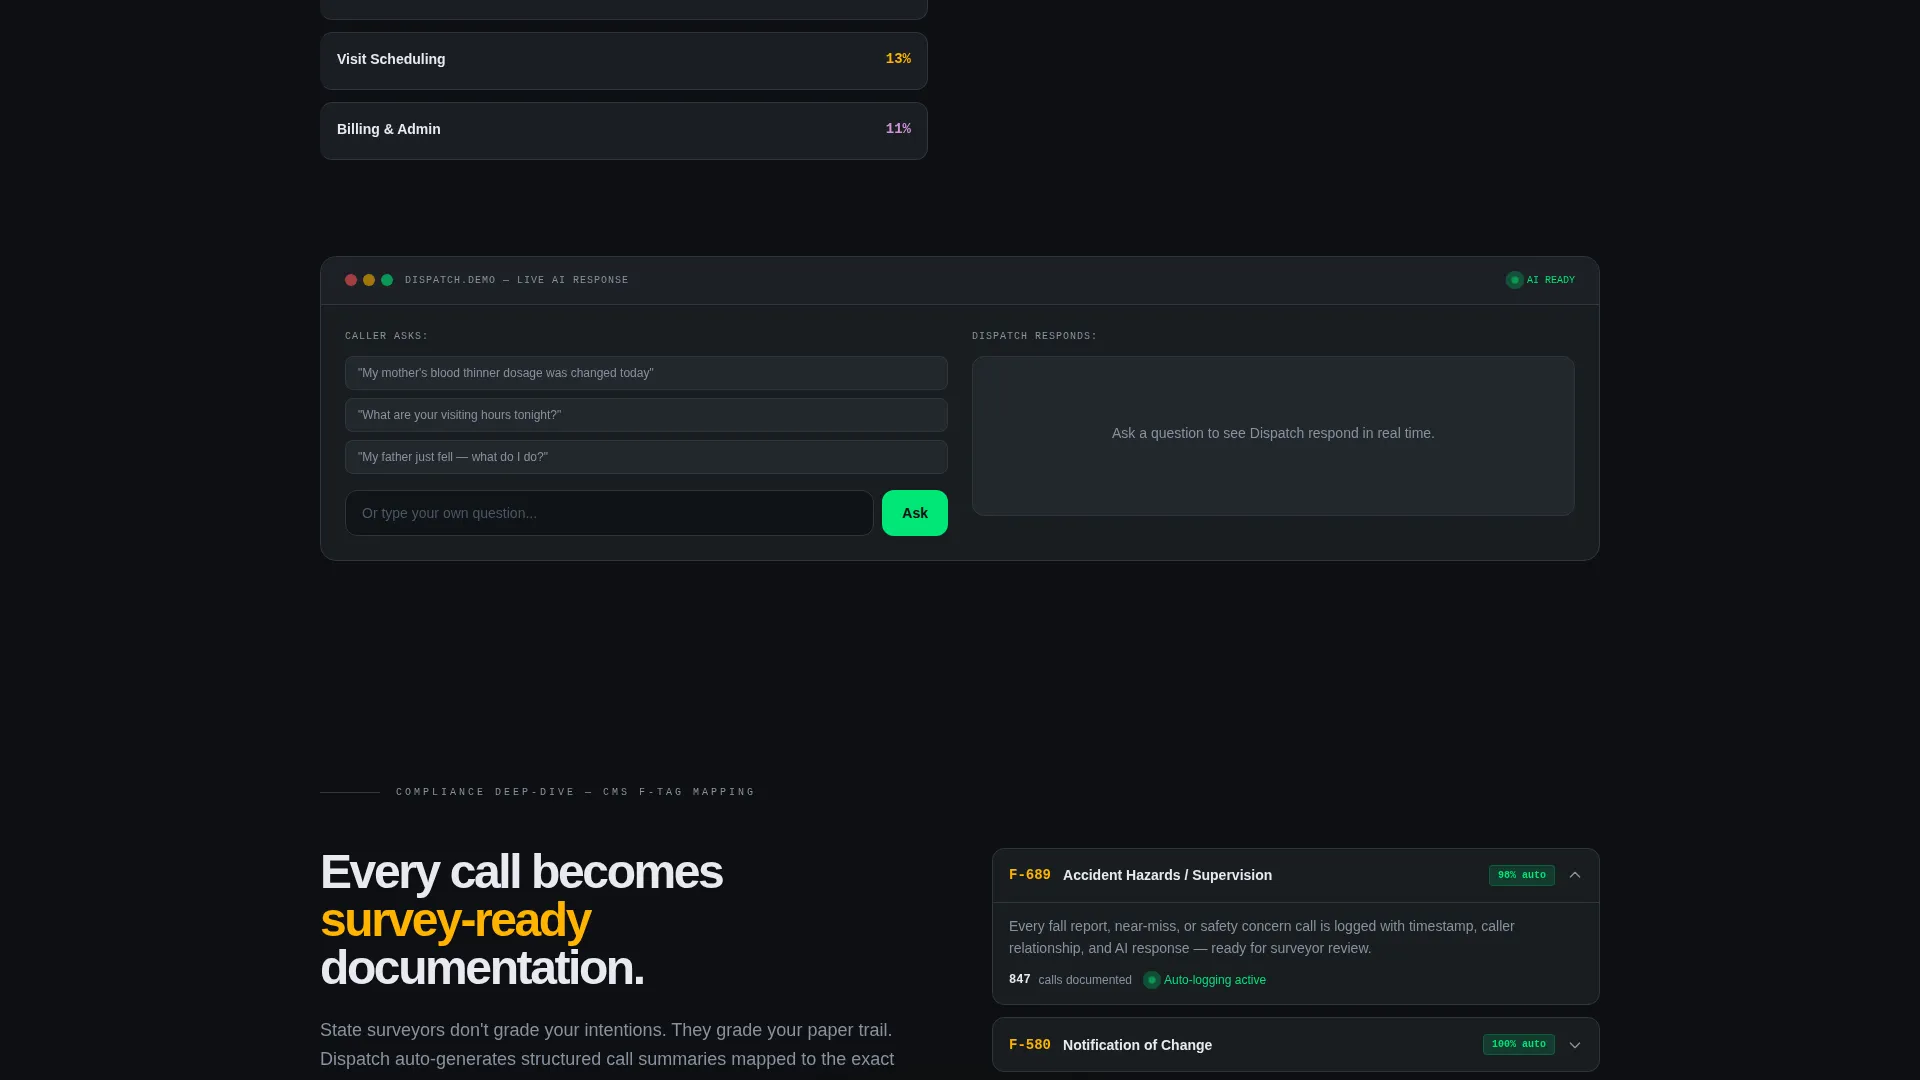Click the AI READY status indicator
This screenshot has height=1080, width=1920.
pyautogui.click(x=1540, y=280)
